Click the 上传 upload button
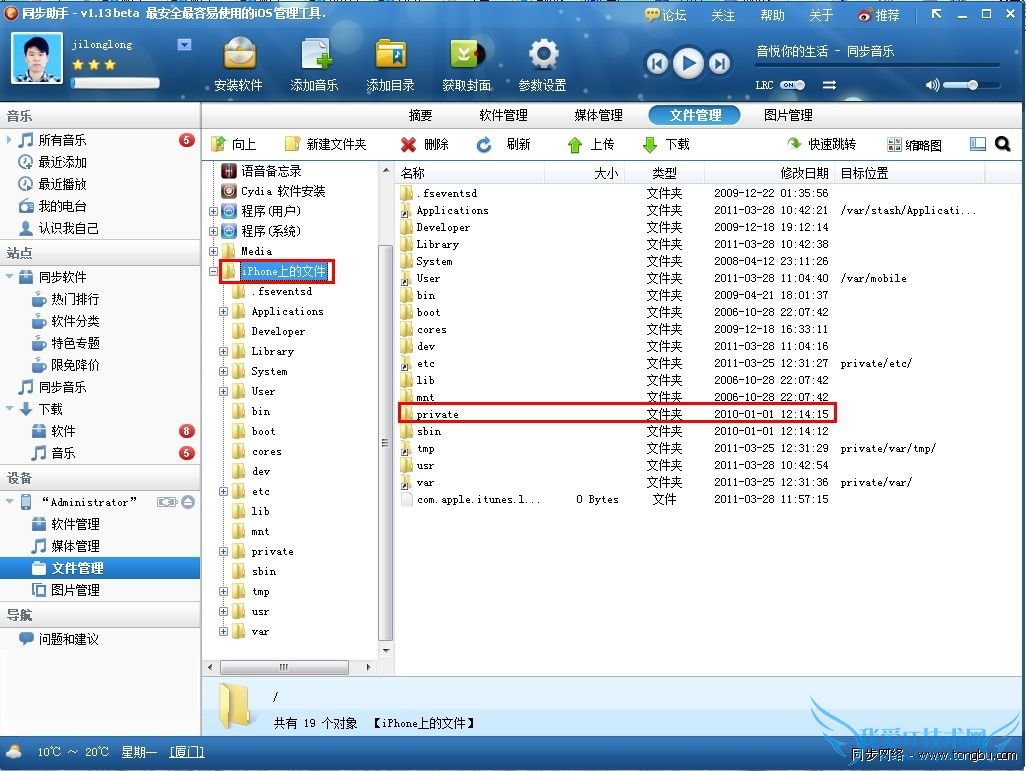The height and width of the screenshot is (771, 1026). [x=591, y=144]
